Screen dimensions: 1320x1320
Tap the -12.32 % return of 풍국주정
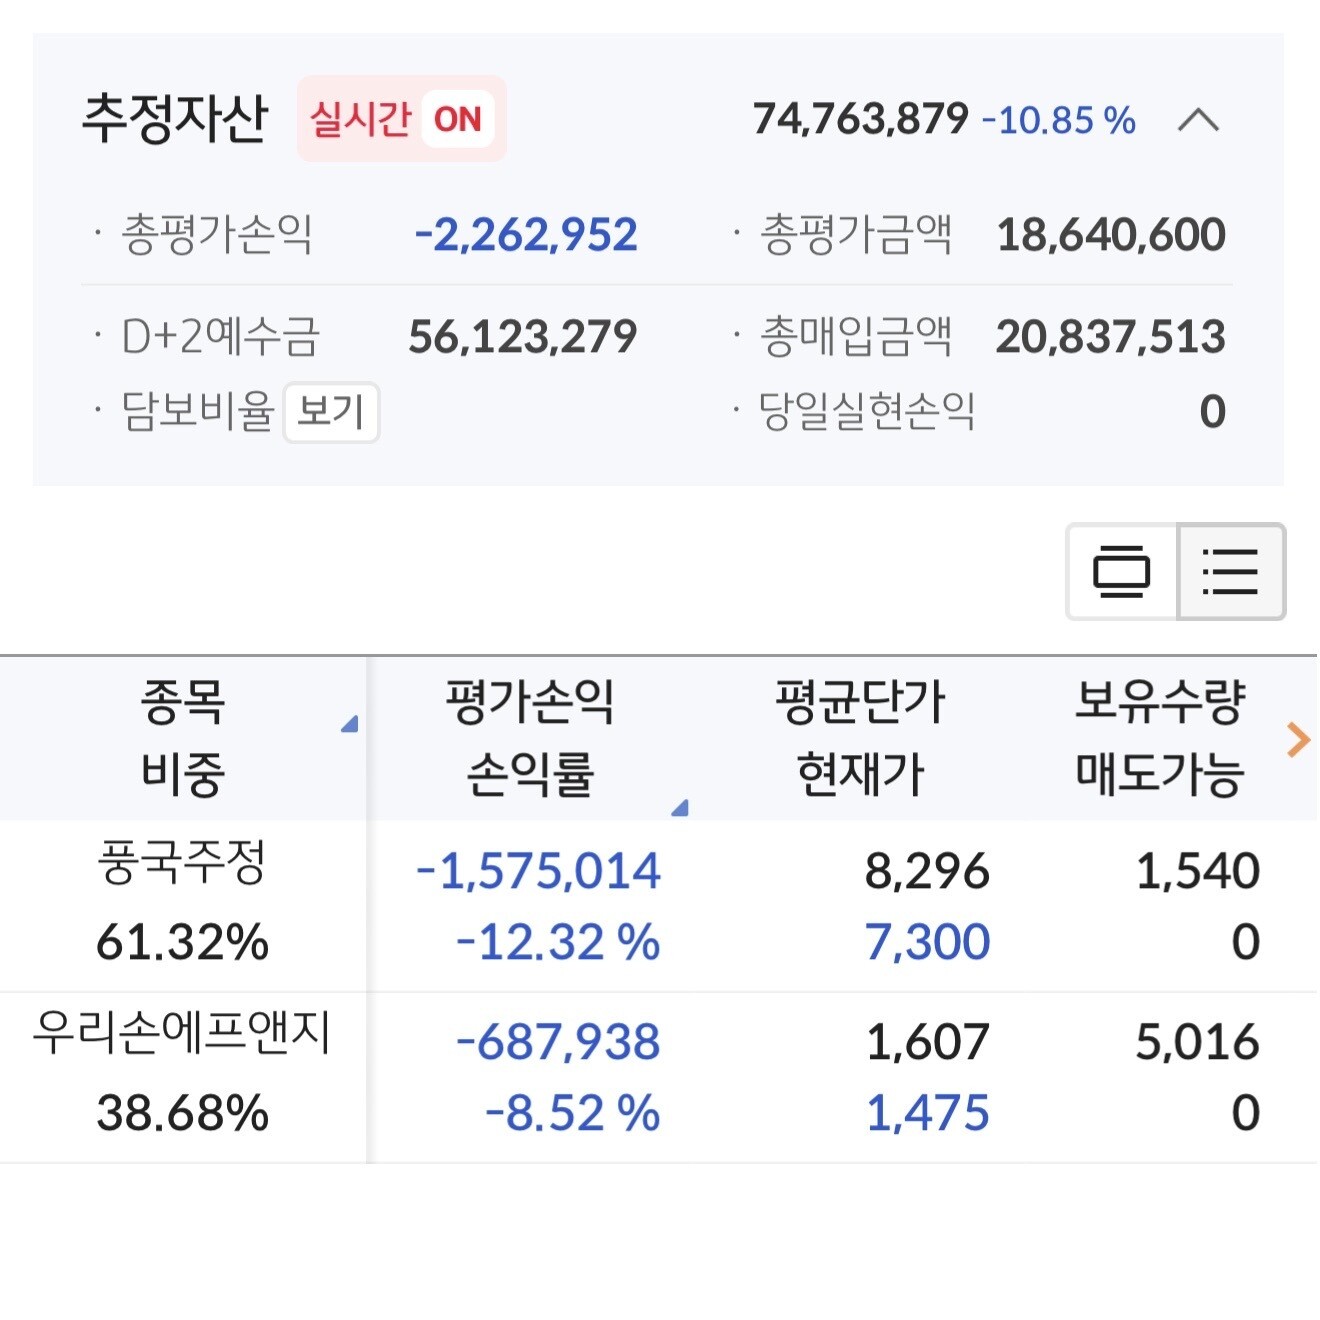[558, 942]
